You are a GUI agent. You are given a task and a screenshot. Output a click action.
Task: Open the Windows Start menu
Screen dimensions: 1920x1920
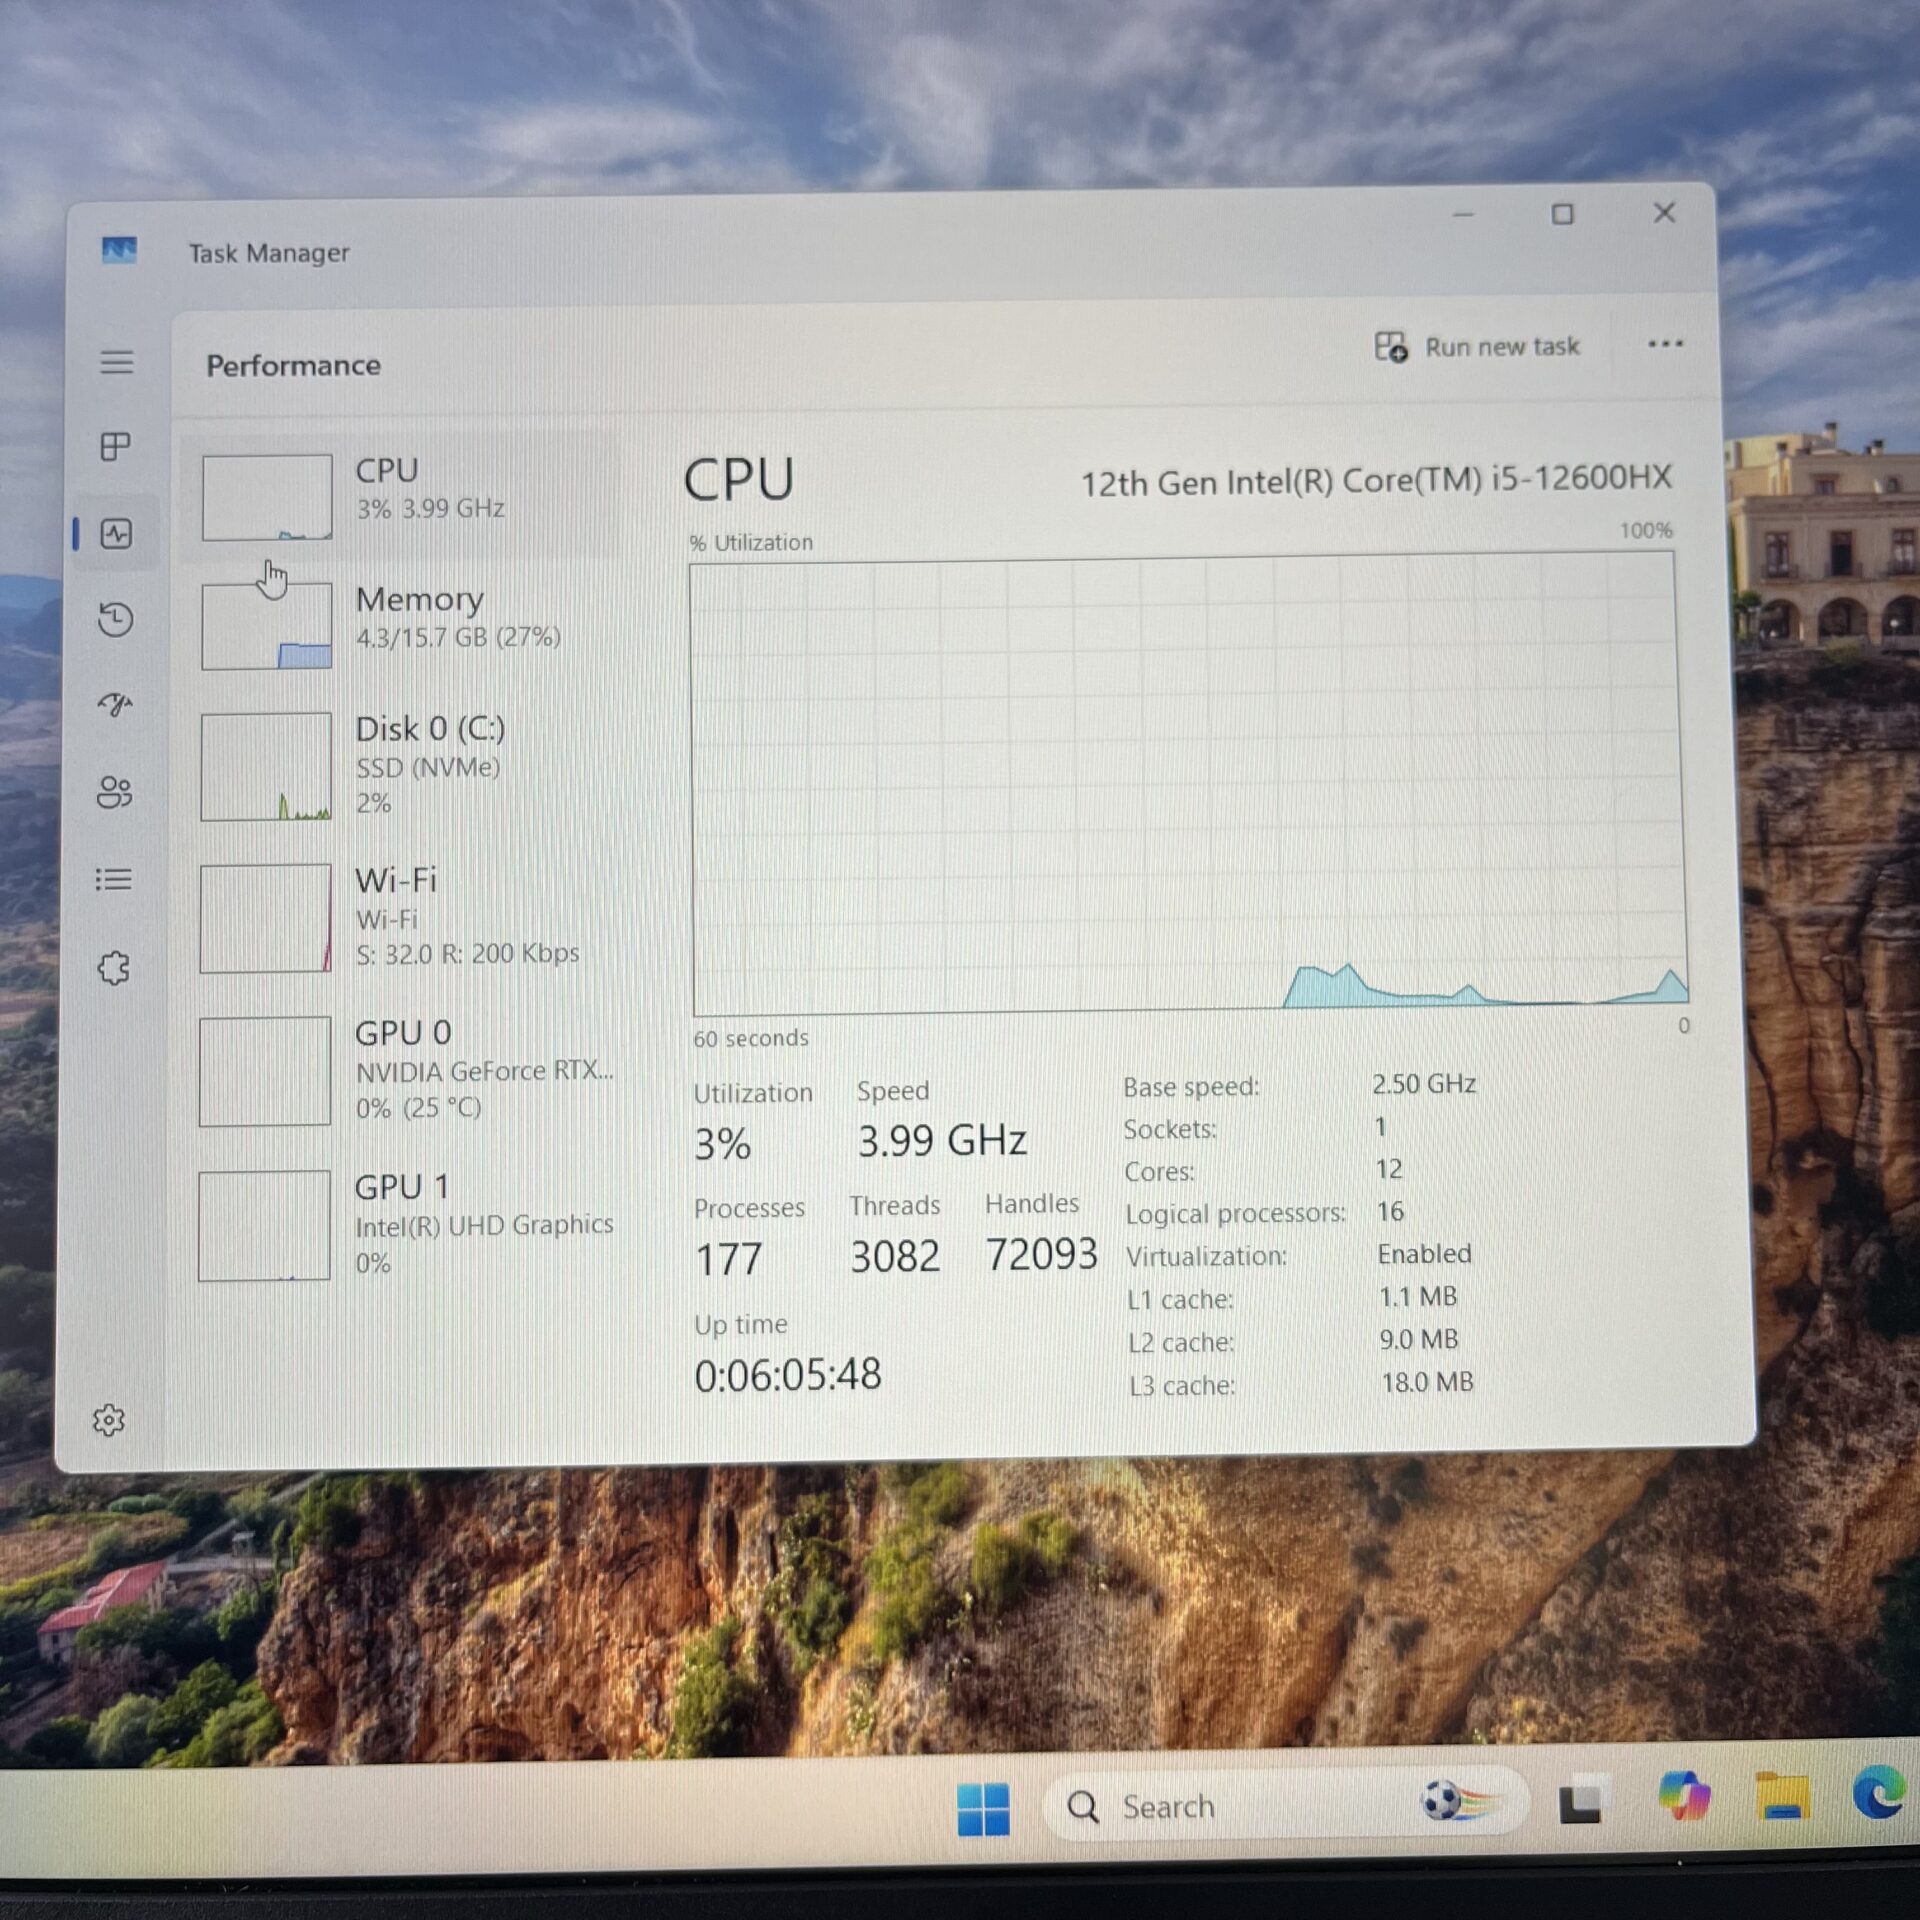pyautogui.click(x=983, y=1809)
